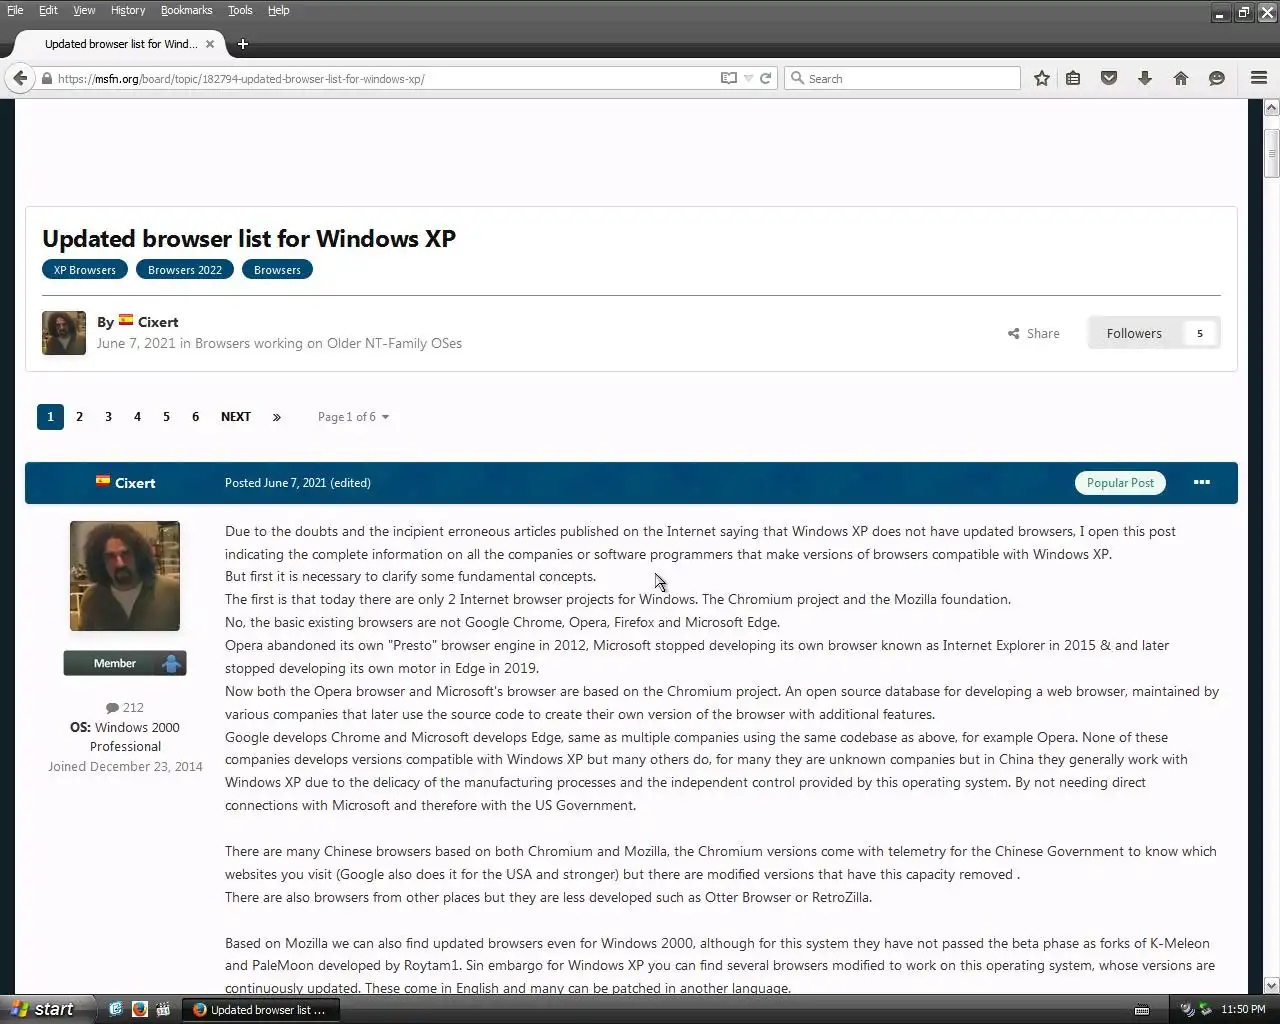Select 'Updated browser list' taskbar button

[261, 1010]
